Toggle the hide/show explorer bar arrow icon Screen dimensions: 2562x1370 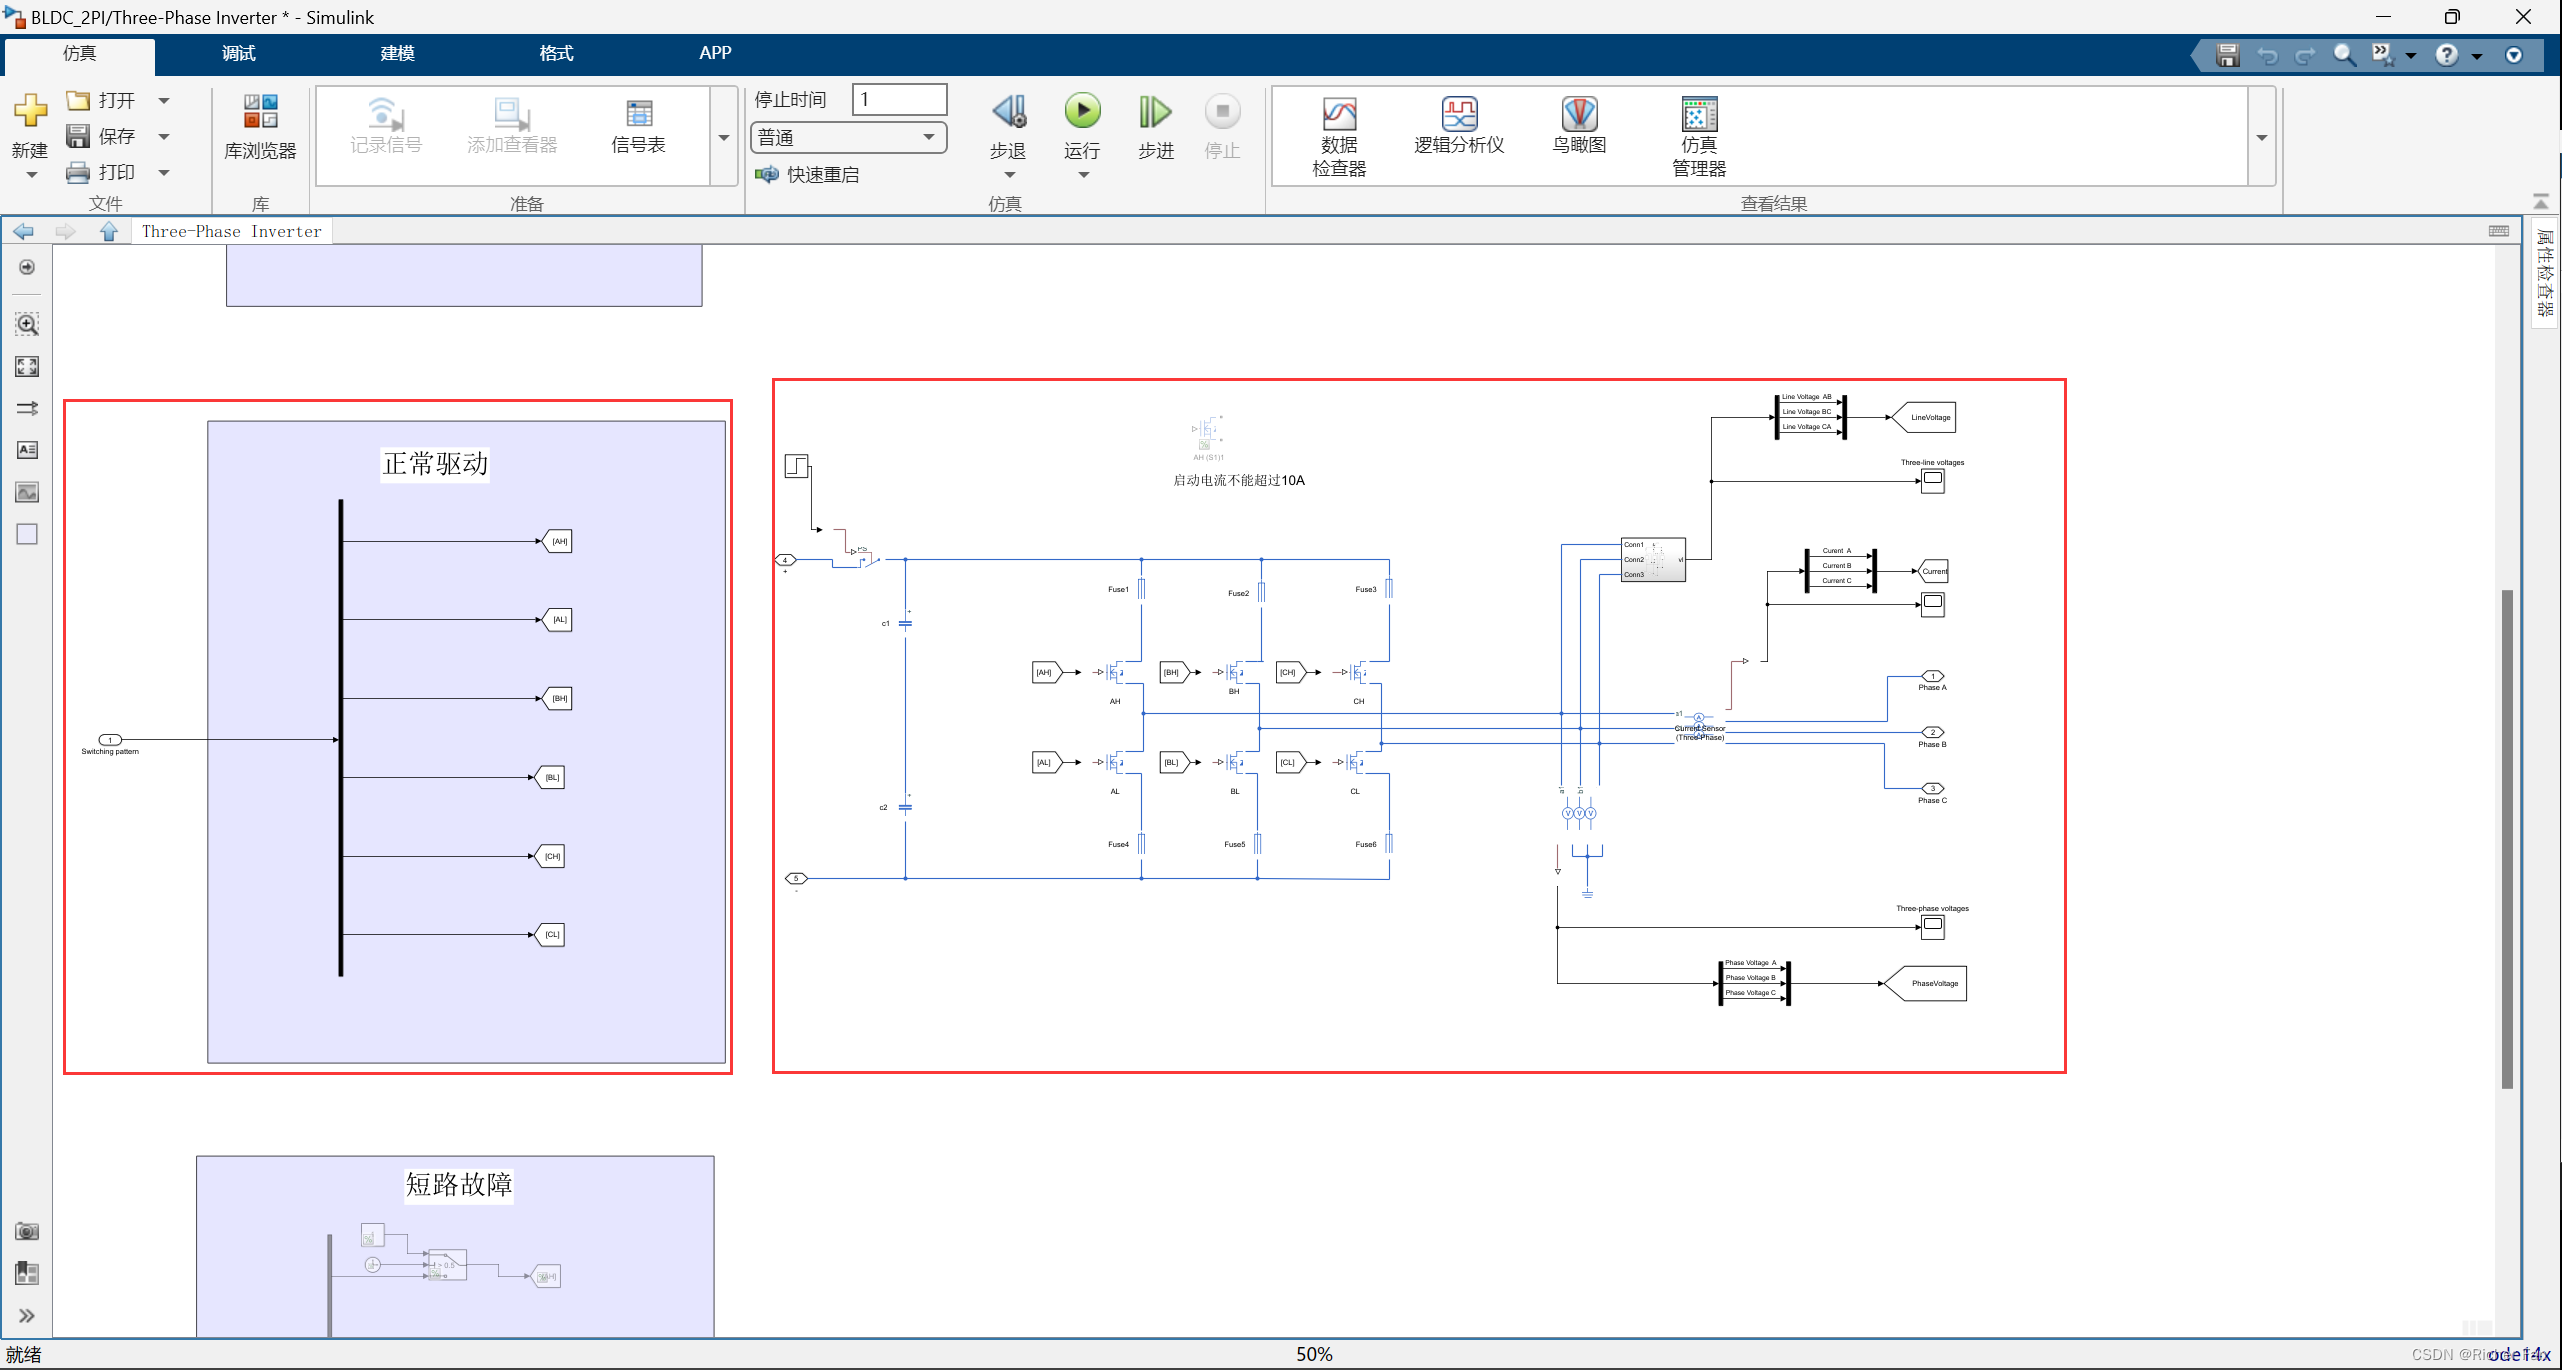27,267
